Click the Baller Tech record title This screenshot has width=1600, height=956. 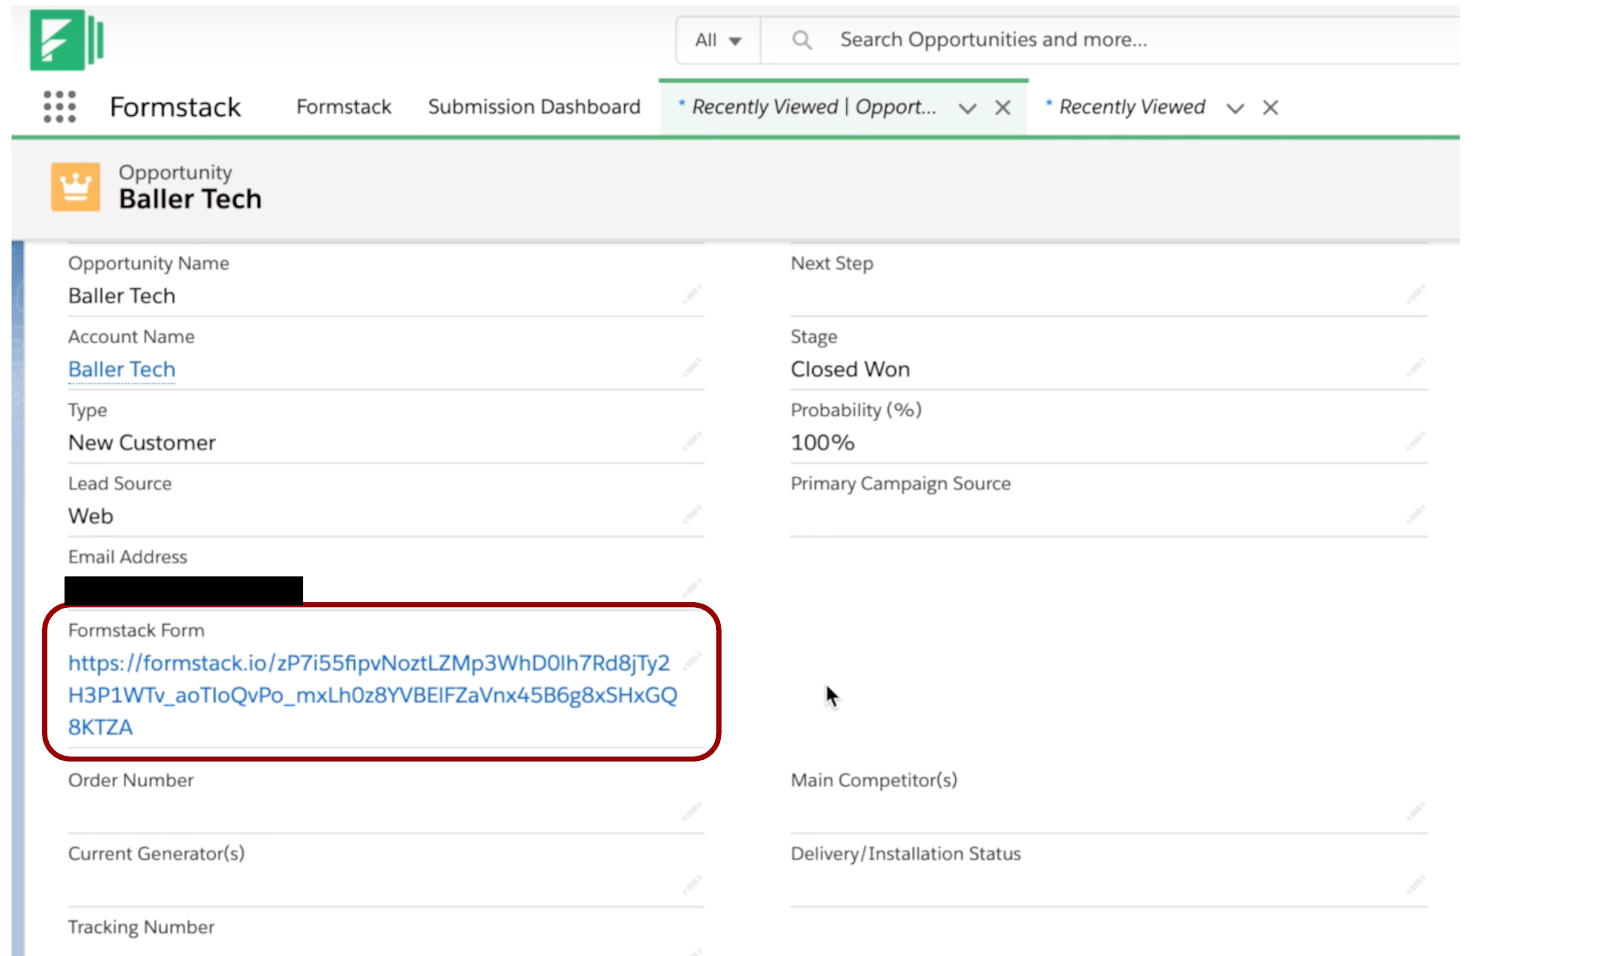[190, 199]
